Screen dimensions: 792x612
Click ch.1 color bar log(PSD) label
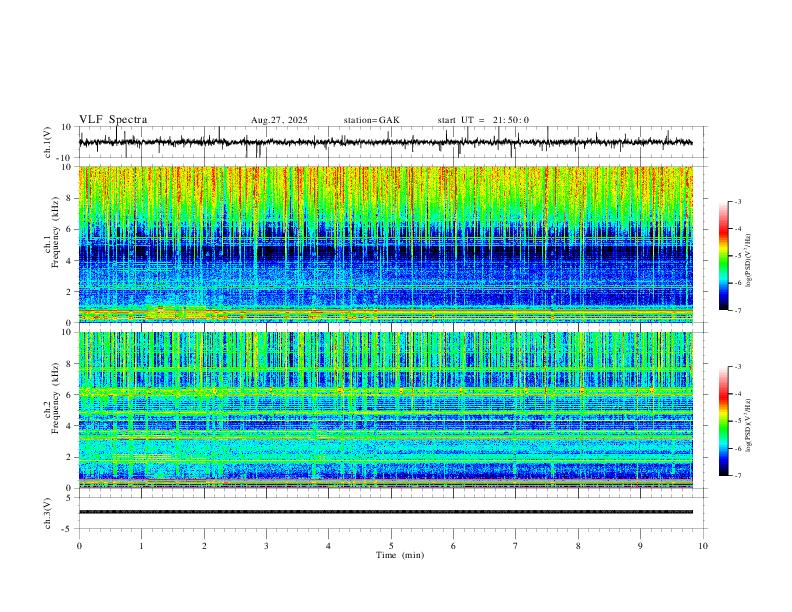[x=749, y=261]
